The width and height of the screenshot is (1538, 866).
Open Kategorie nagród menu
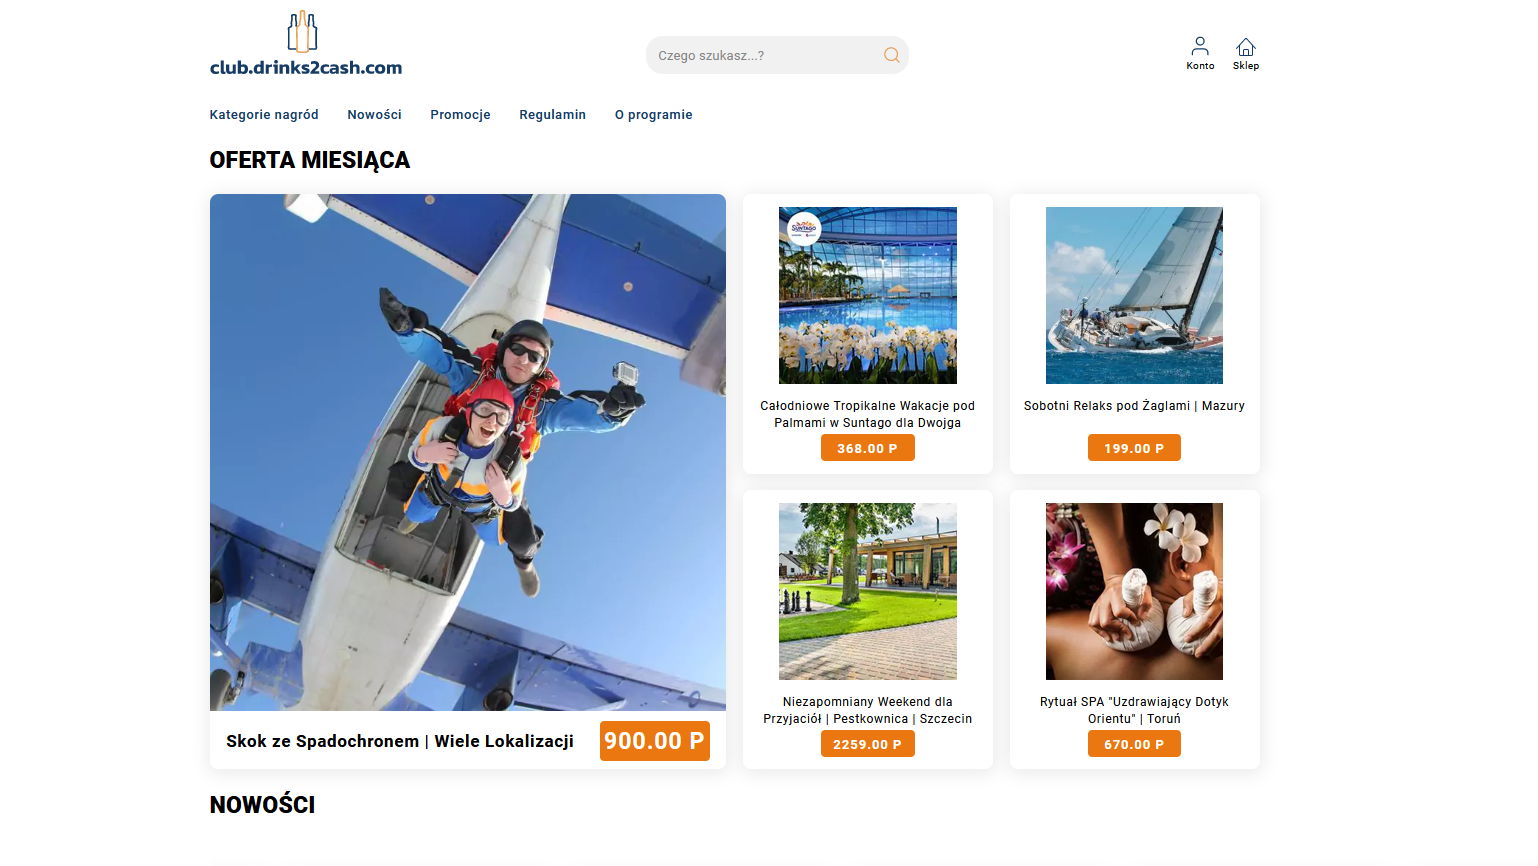(x=264, y=115)
